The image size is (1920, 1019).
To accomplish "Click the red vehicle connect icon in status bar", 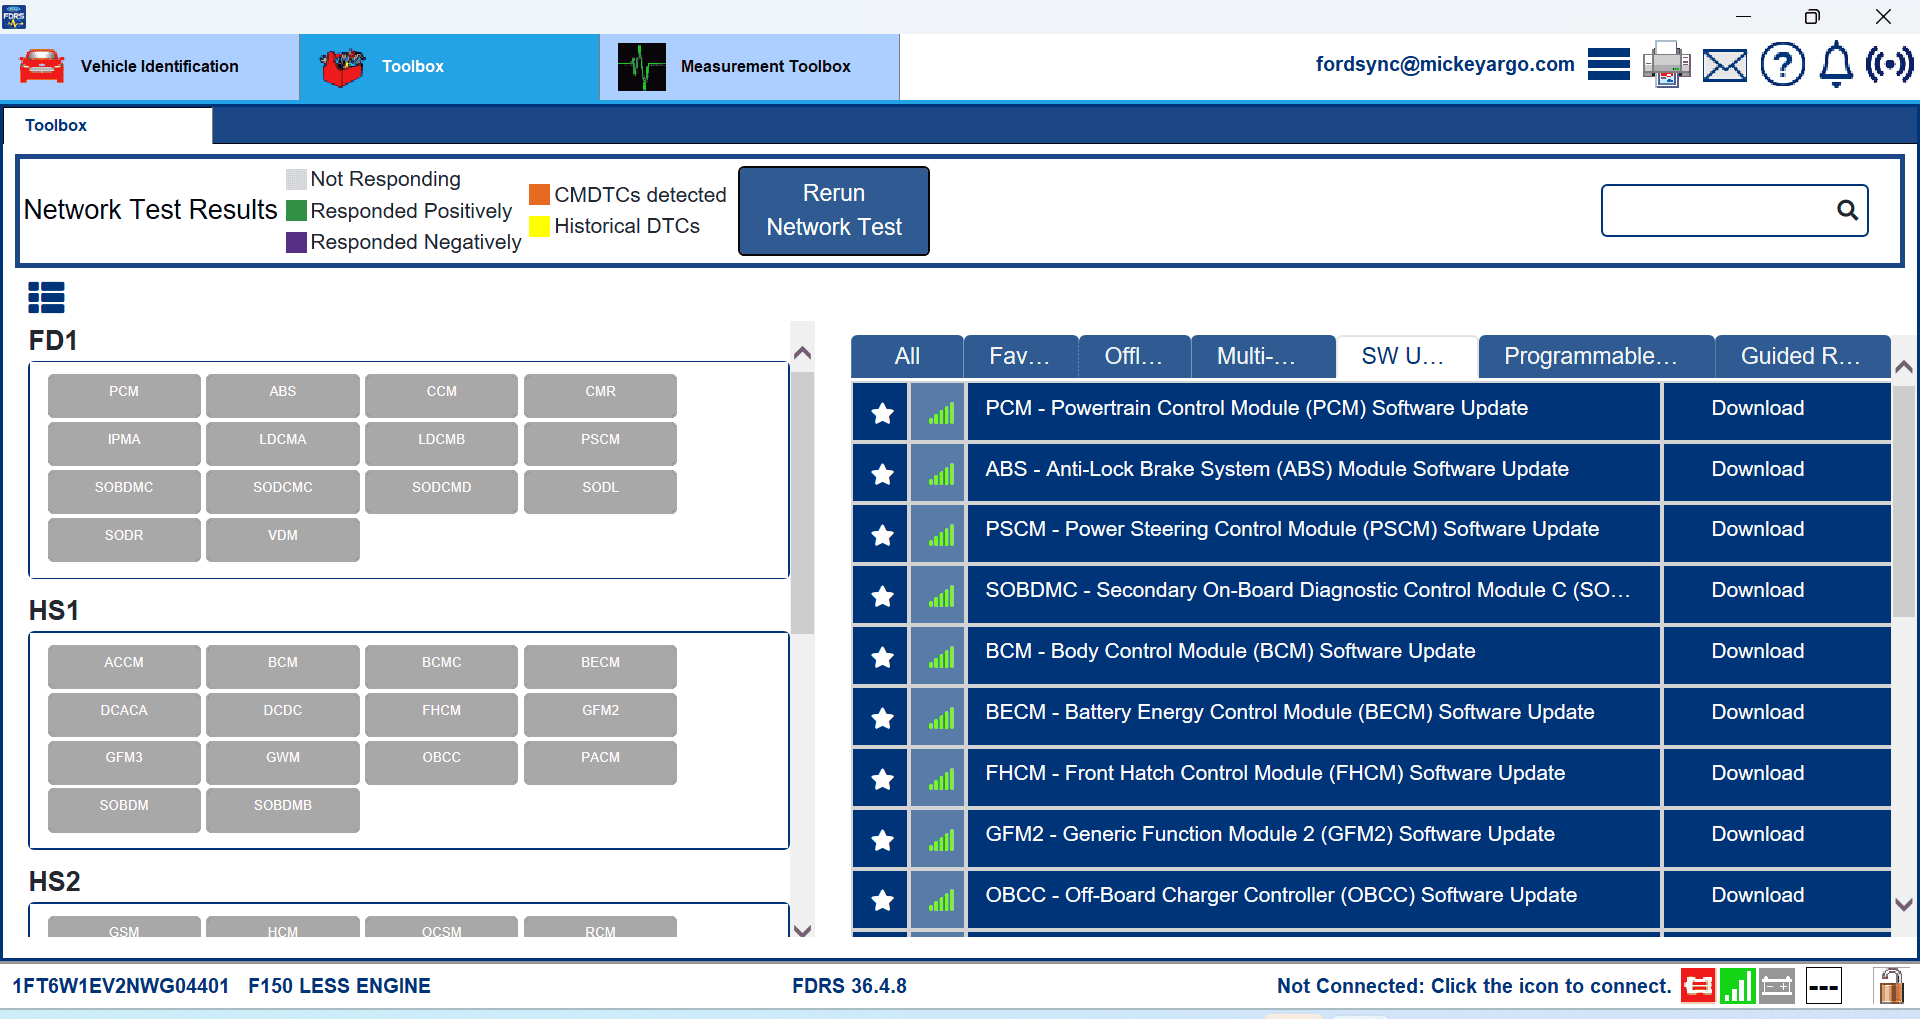I will [x=1697, y=986].
